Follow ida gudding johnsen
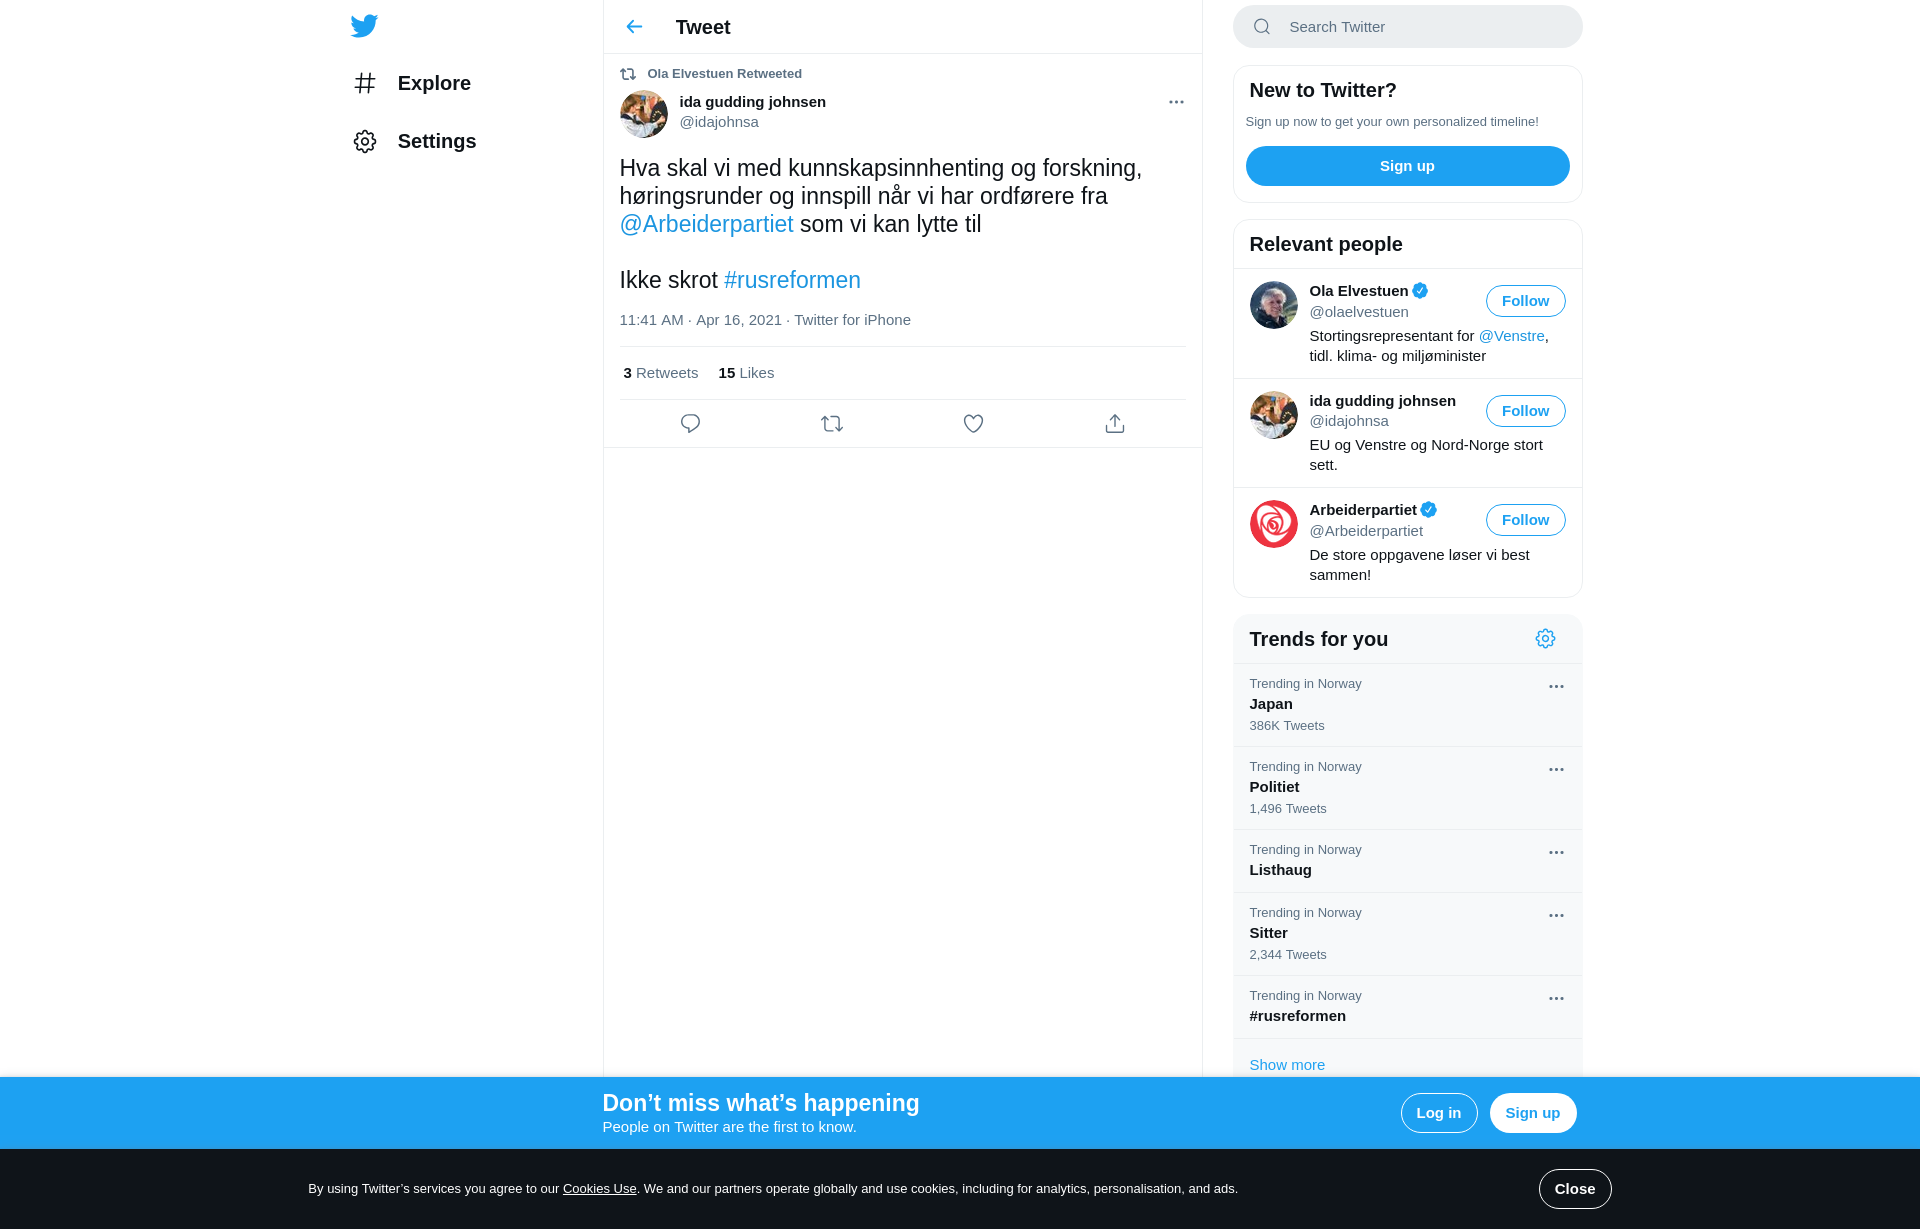 click(1525, 411)
